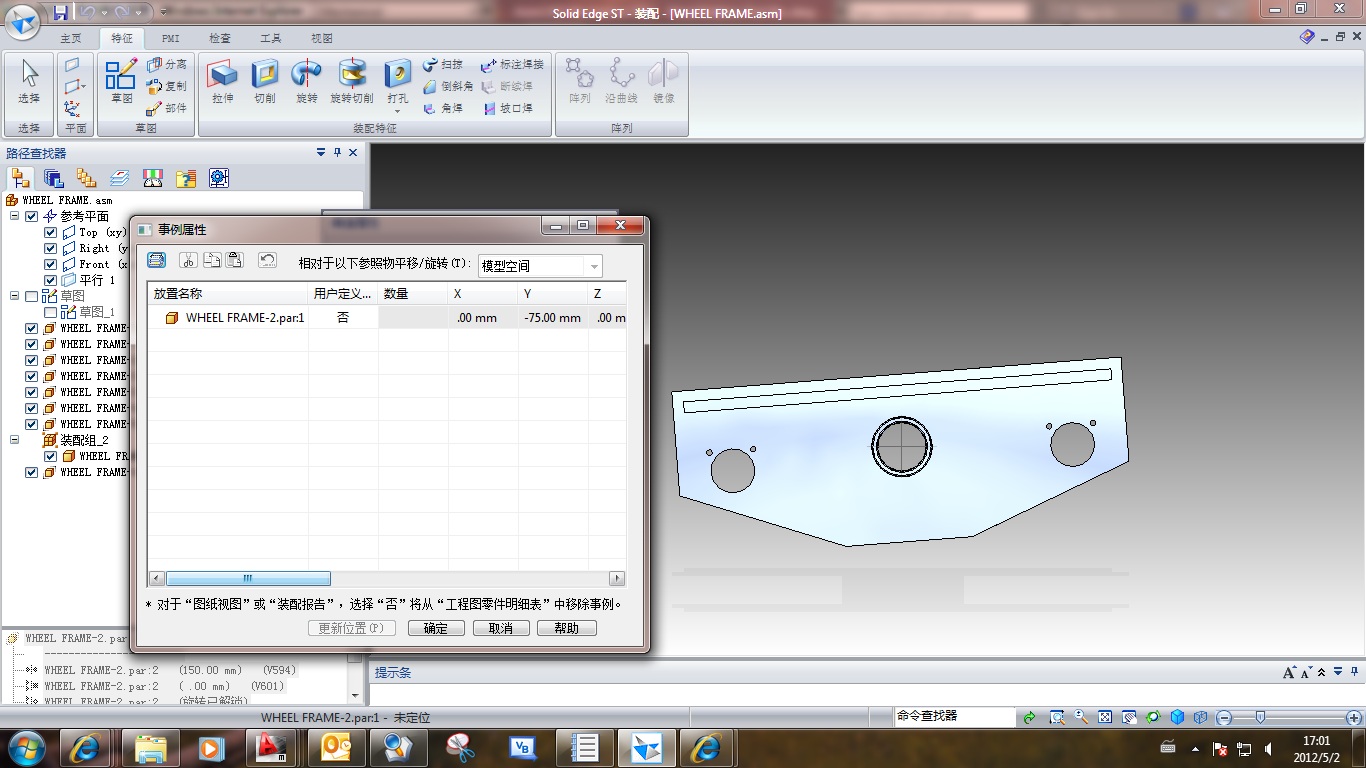Uncheck the Right plane checkbox

pos(51,248)
